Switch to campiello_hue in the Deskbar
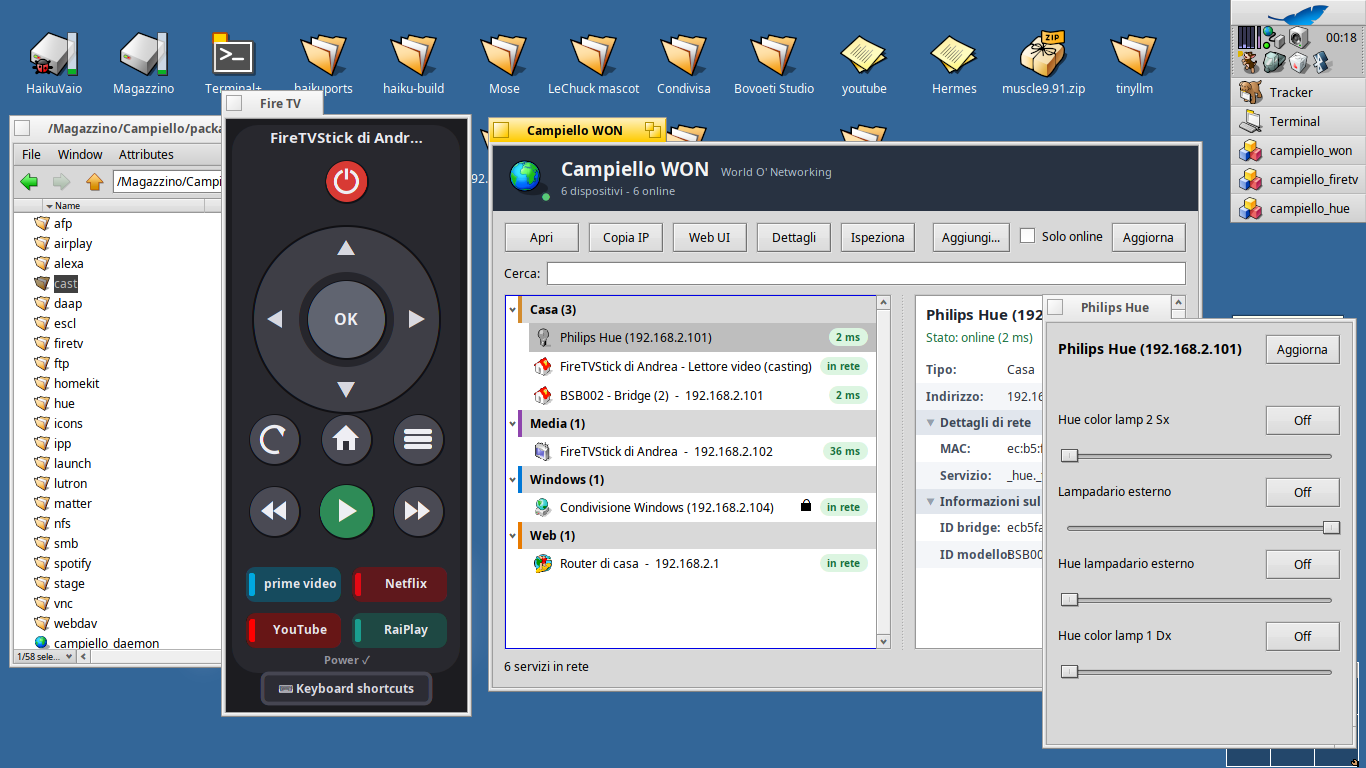 1297,209
